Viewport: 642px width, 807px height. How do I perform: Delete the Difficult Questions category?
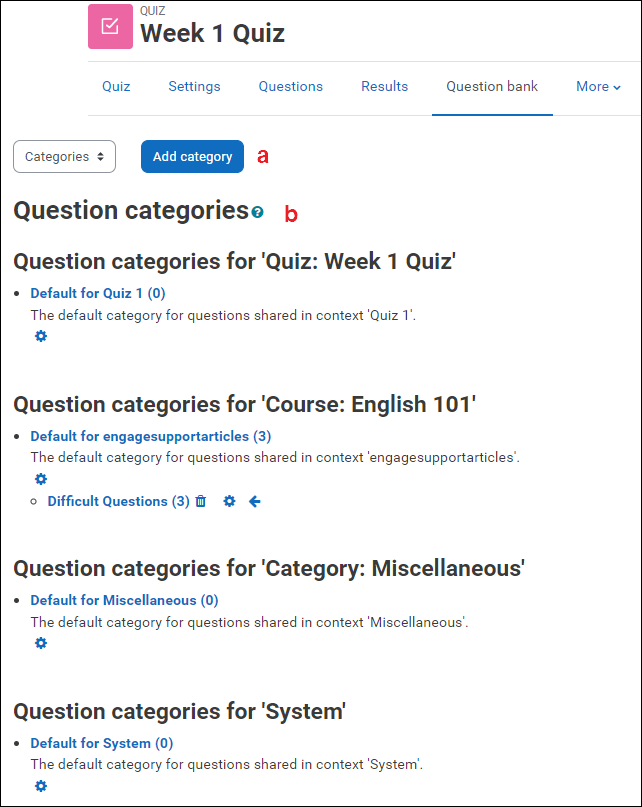pyautogui.click(x=200, y=501)
